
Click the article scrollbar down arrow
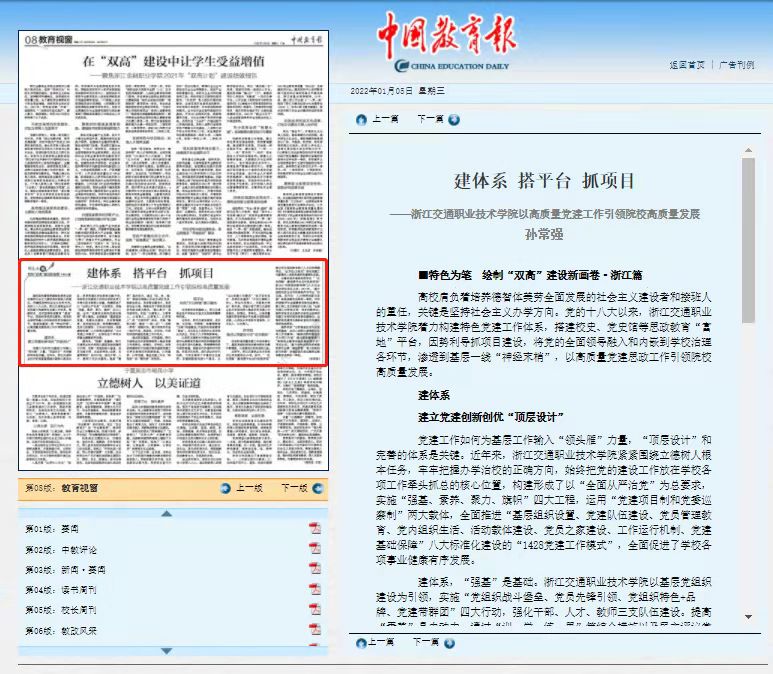click(748, 617)
